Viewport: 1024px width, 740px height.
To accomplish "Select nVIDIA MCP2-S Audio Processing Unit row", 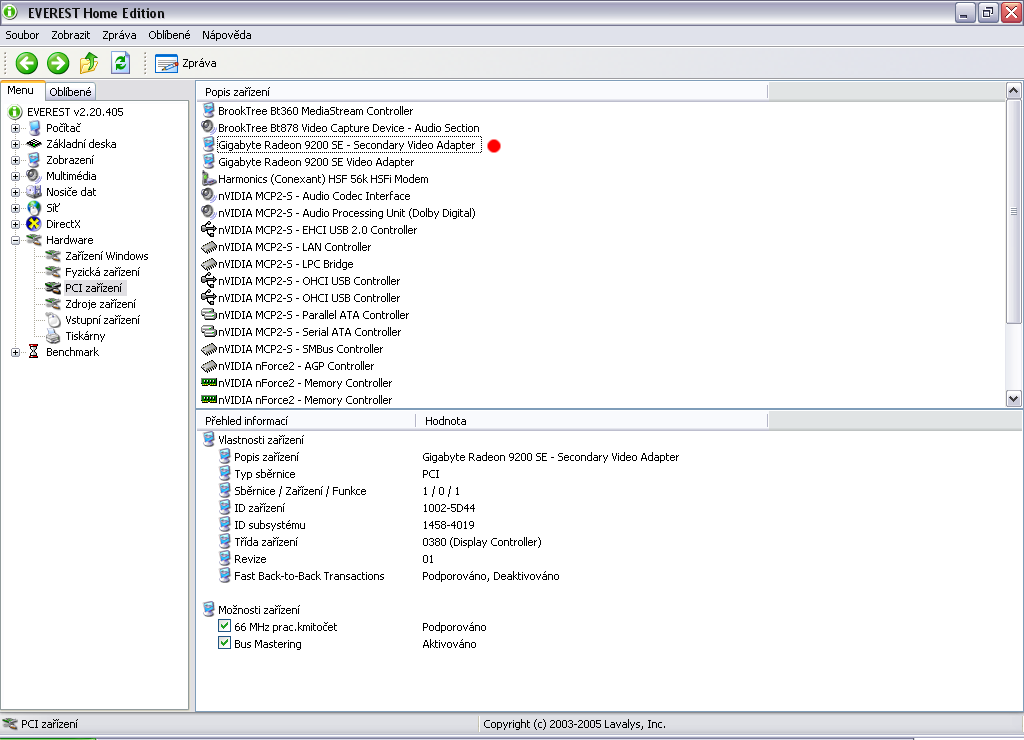I will 347,213.
